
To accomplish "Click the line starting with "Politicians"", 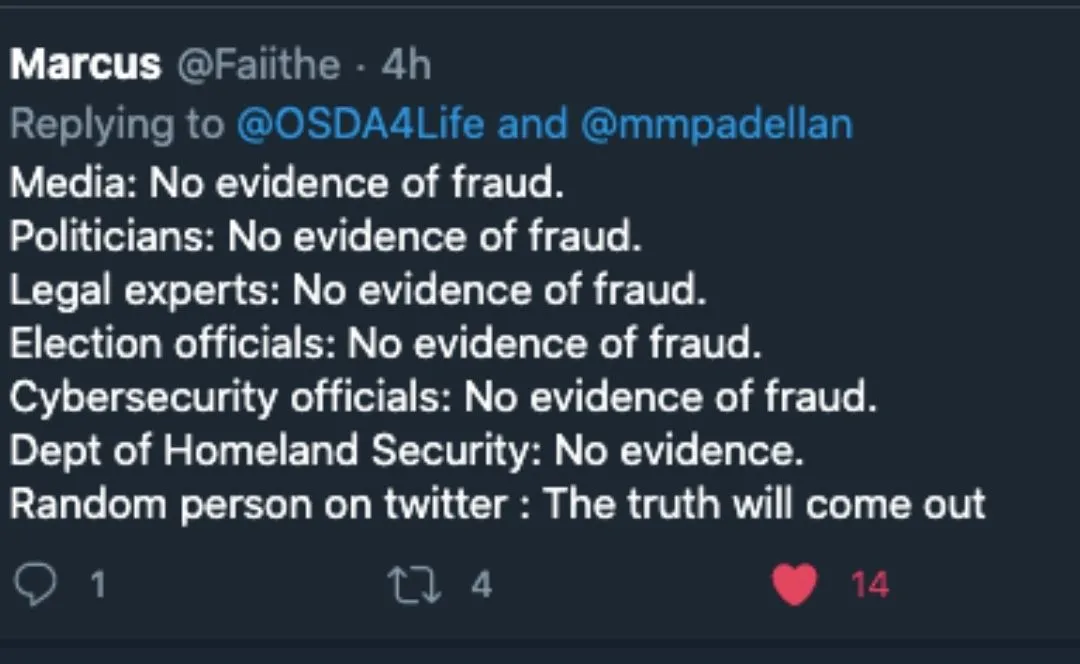I will pos(324,236).
